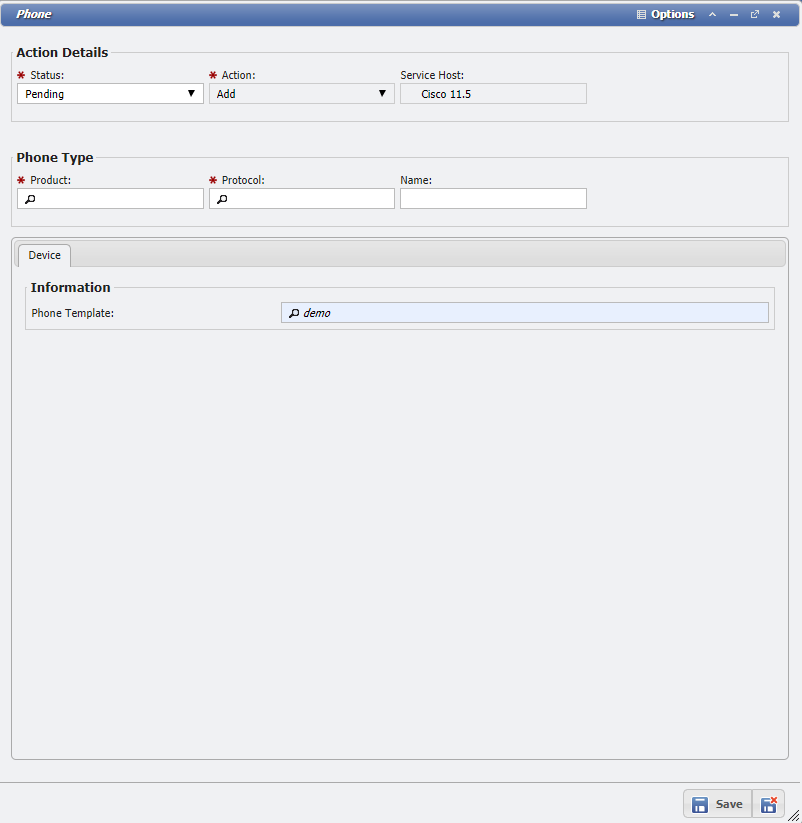Open the Options menu in the title bar
802x823 pixels.
665,15
